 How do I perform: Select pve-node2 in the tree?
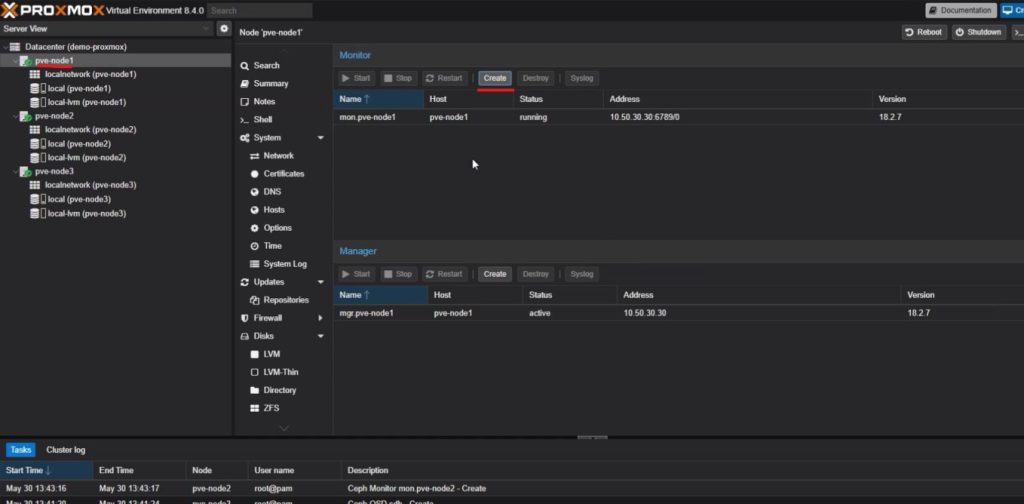[x=54, y=116]
